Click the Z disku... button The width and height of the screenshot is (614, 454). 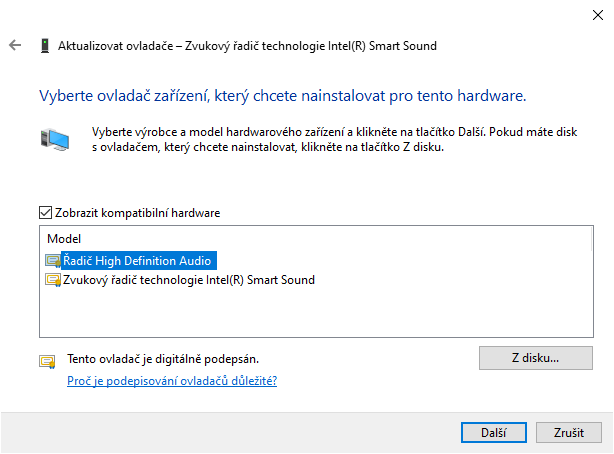point(536,358)
